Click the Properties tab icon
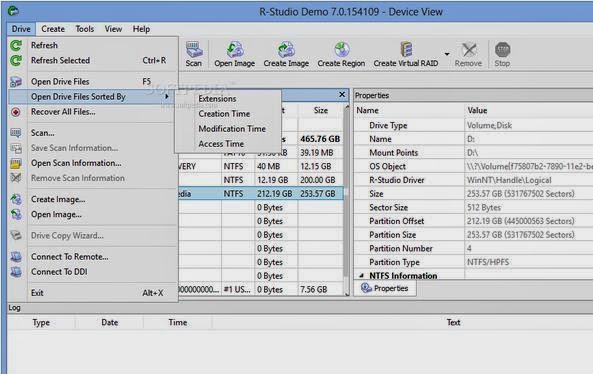The height and width of the screenshot is (374, 593). pos(366,288)
